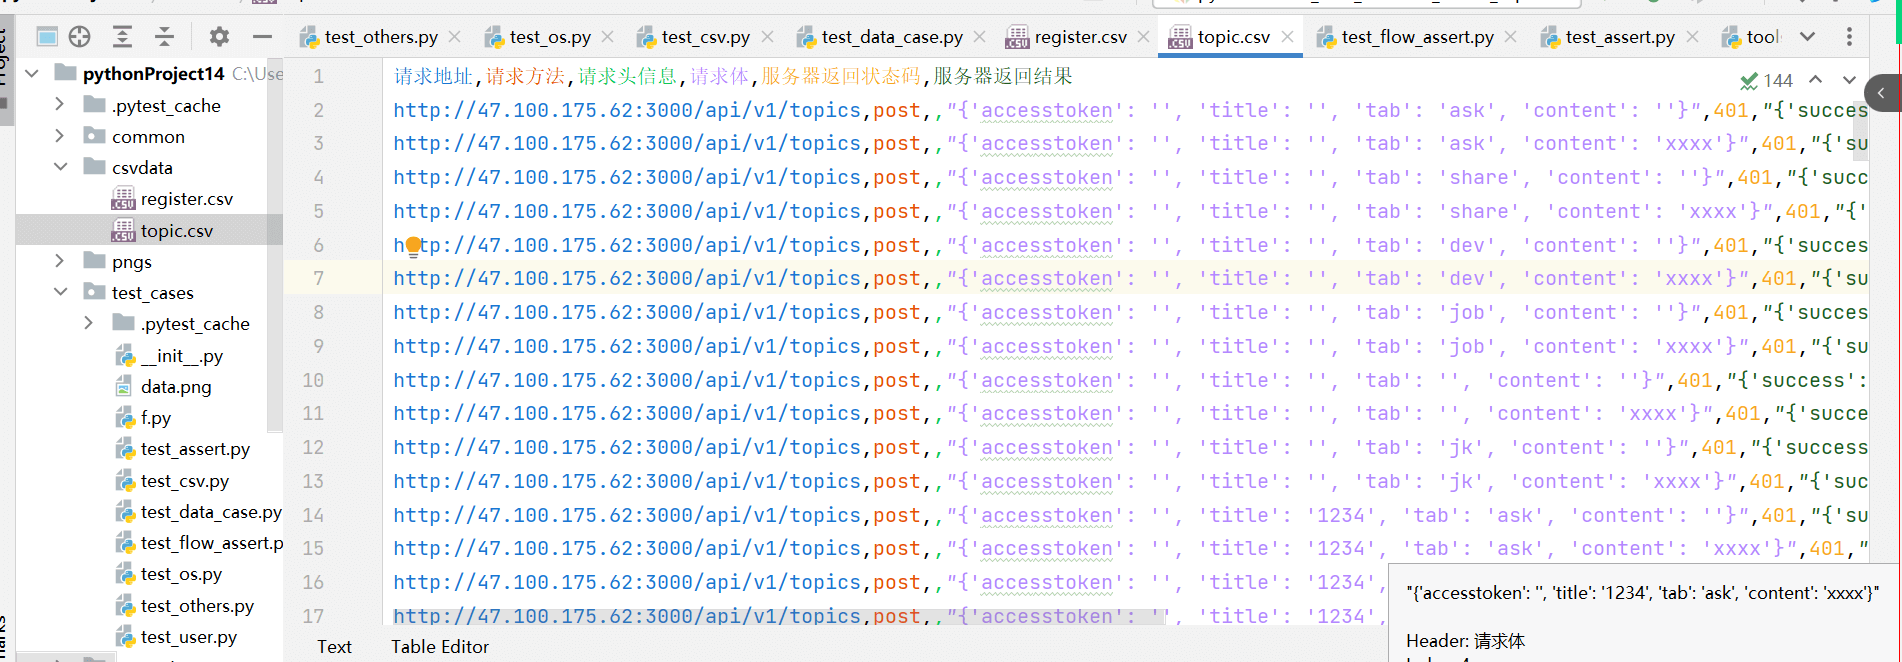Screen dimensions: 1902x662
Task: Open project panel settings gear
Action: [219, 37]
